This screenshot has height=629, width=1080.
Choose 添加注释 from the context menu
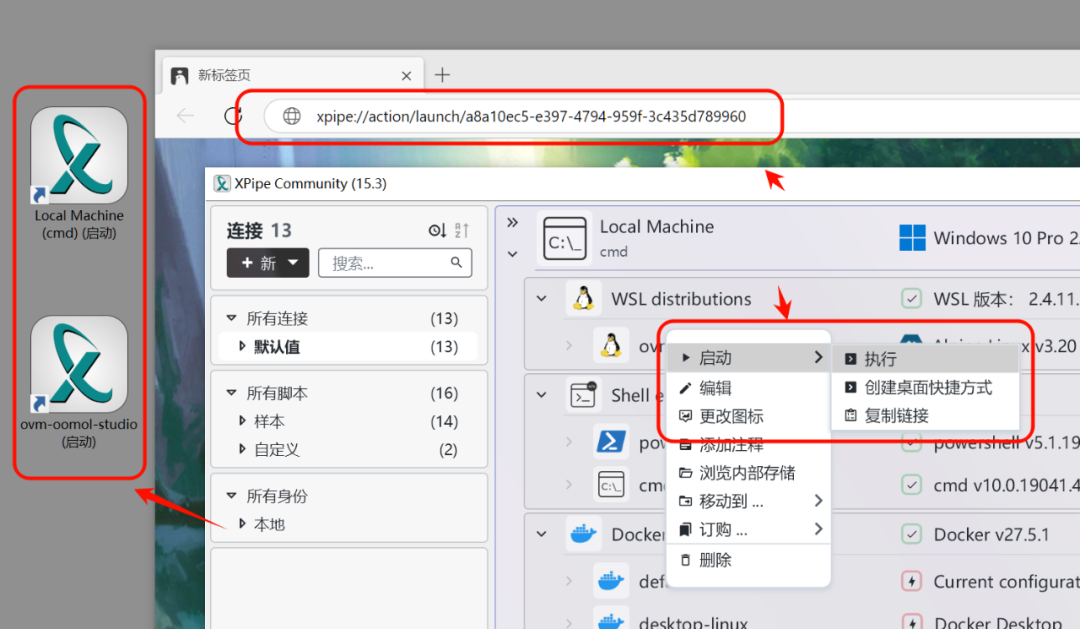tap(749, 444)
